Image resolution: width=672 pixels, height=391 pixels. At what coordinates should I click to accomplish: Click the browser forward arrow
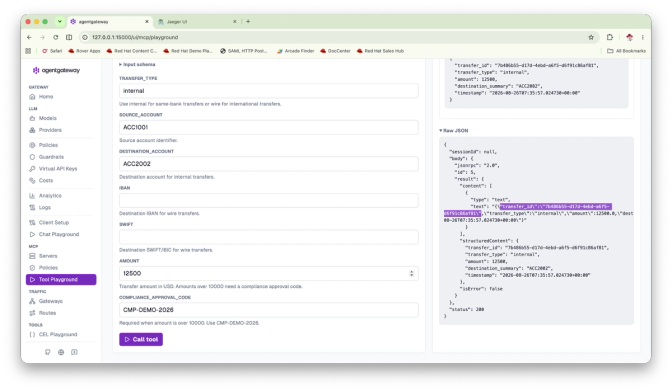point(42,37)
